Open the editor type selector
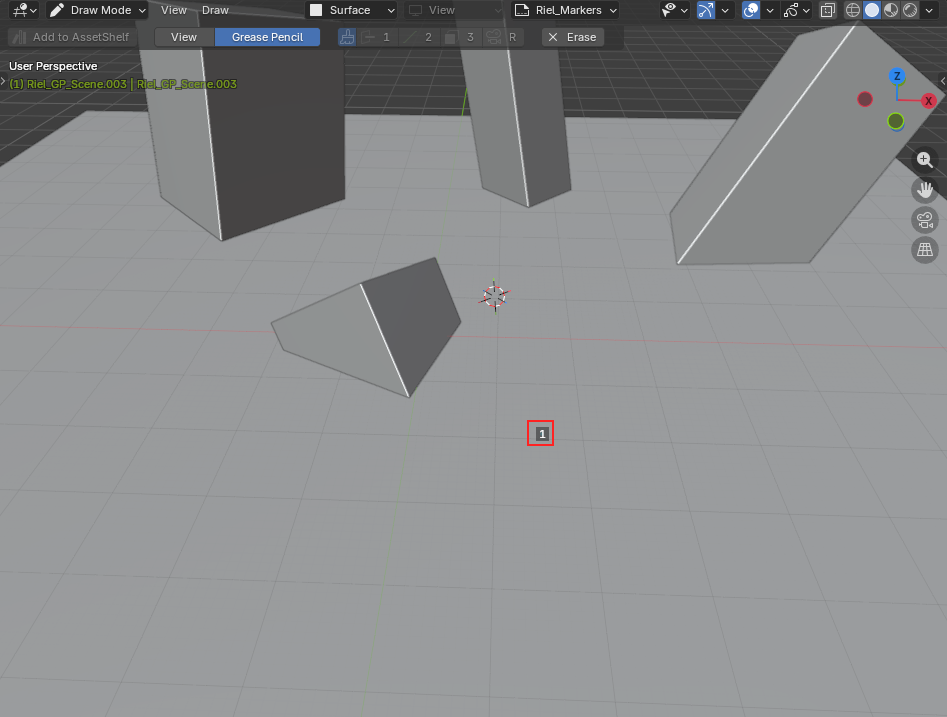The image size is (947, 717). (x=24, y=10)
